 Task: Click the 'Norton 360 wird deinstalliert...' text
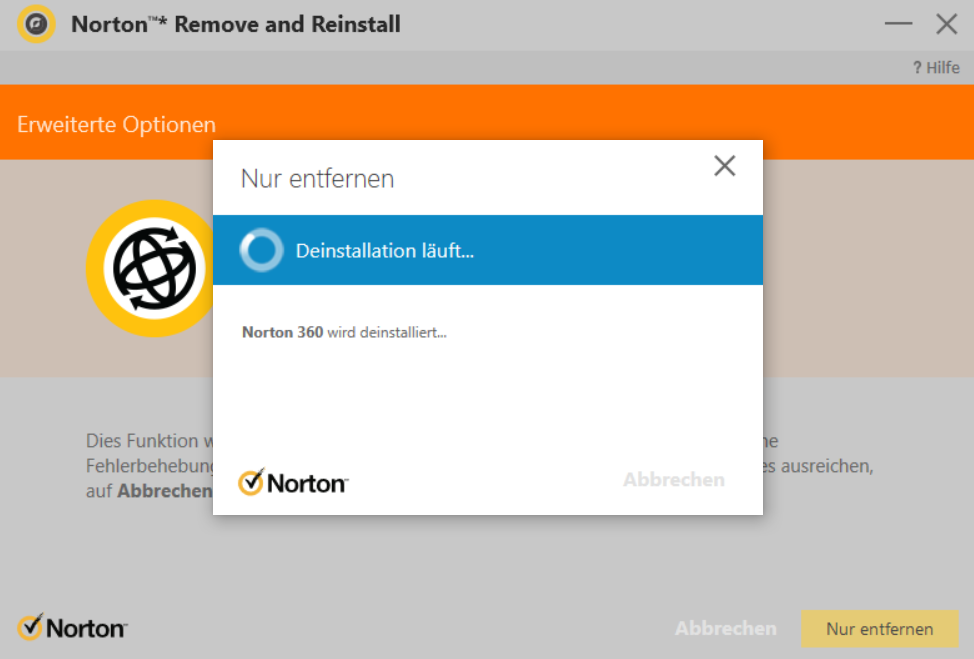[x=344, y=332]
